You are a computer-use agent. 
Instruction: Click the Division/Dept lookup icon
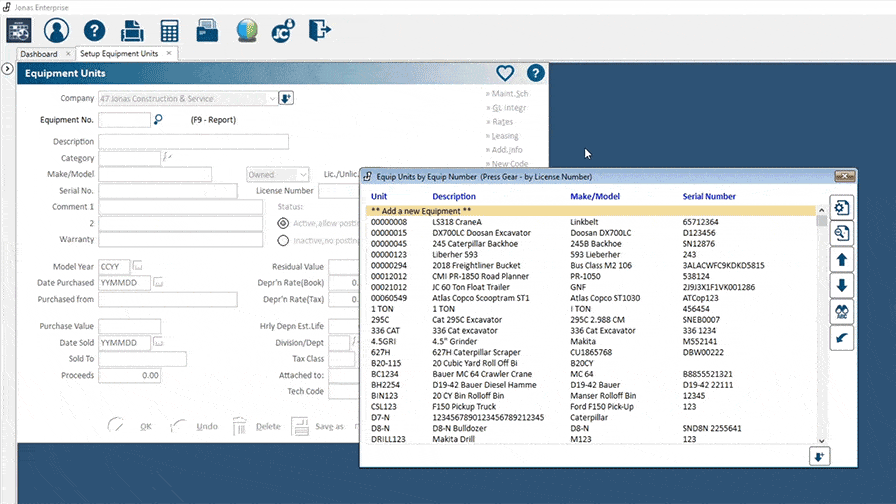354,342
